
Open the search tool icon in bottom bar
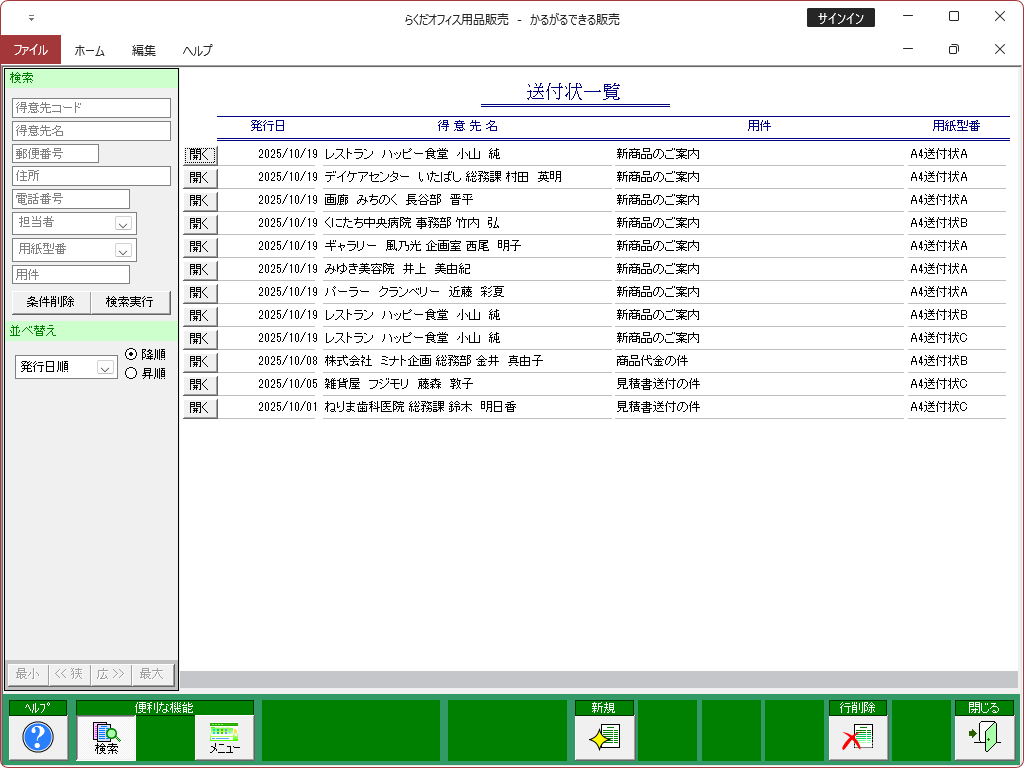click(106, 738)
